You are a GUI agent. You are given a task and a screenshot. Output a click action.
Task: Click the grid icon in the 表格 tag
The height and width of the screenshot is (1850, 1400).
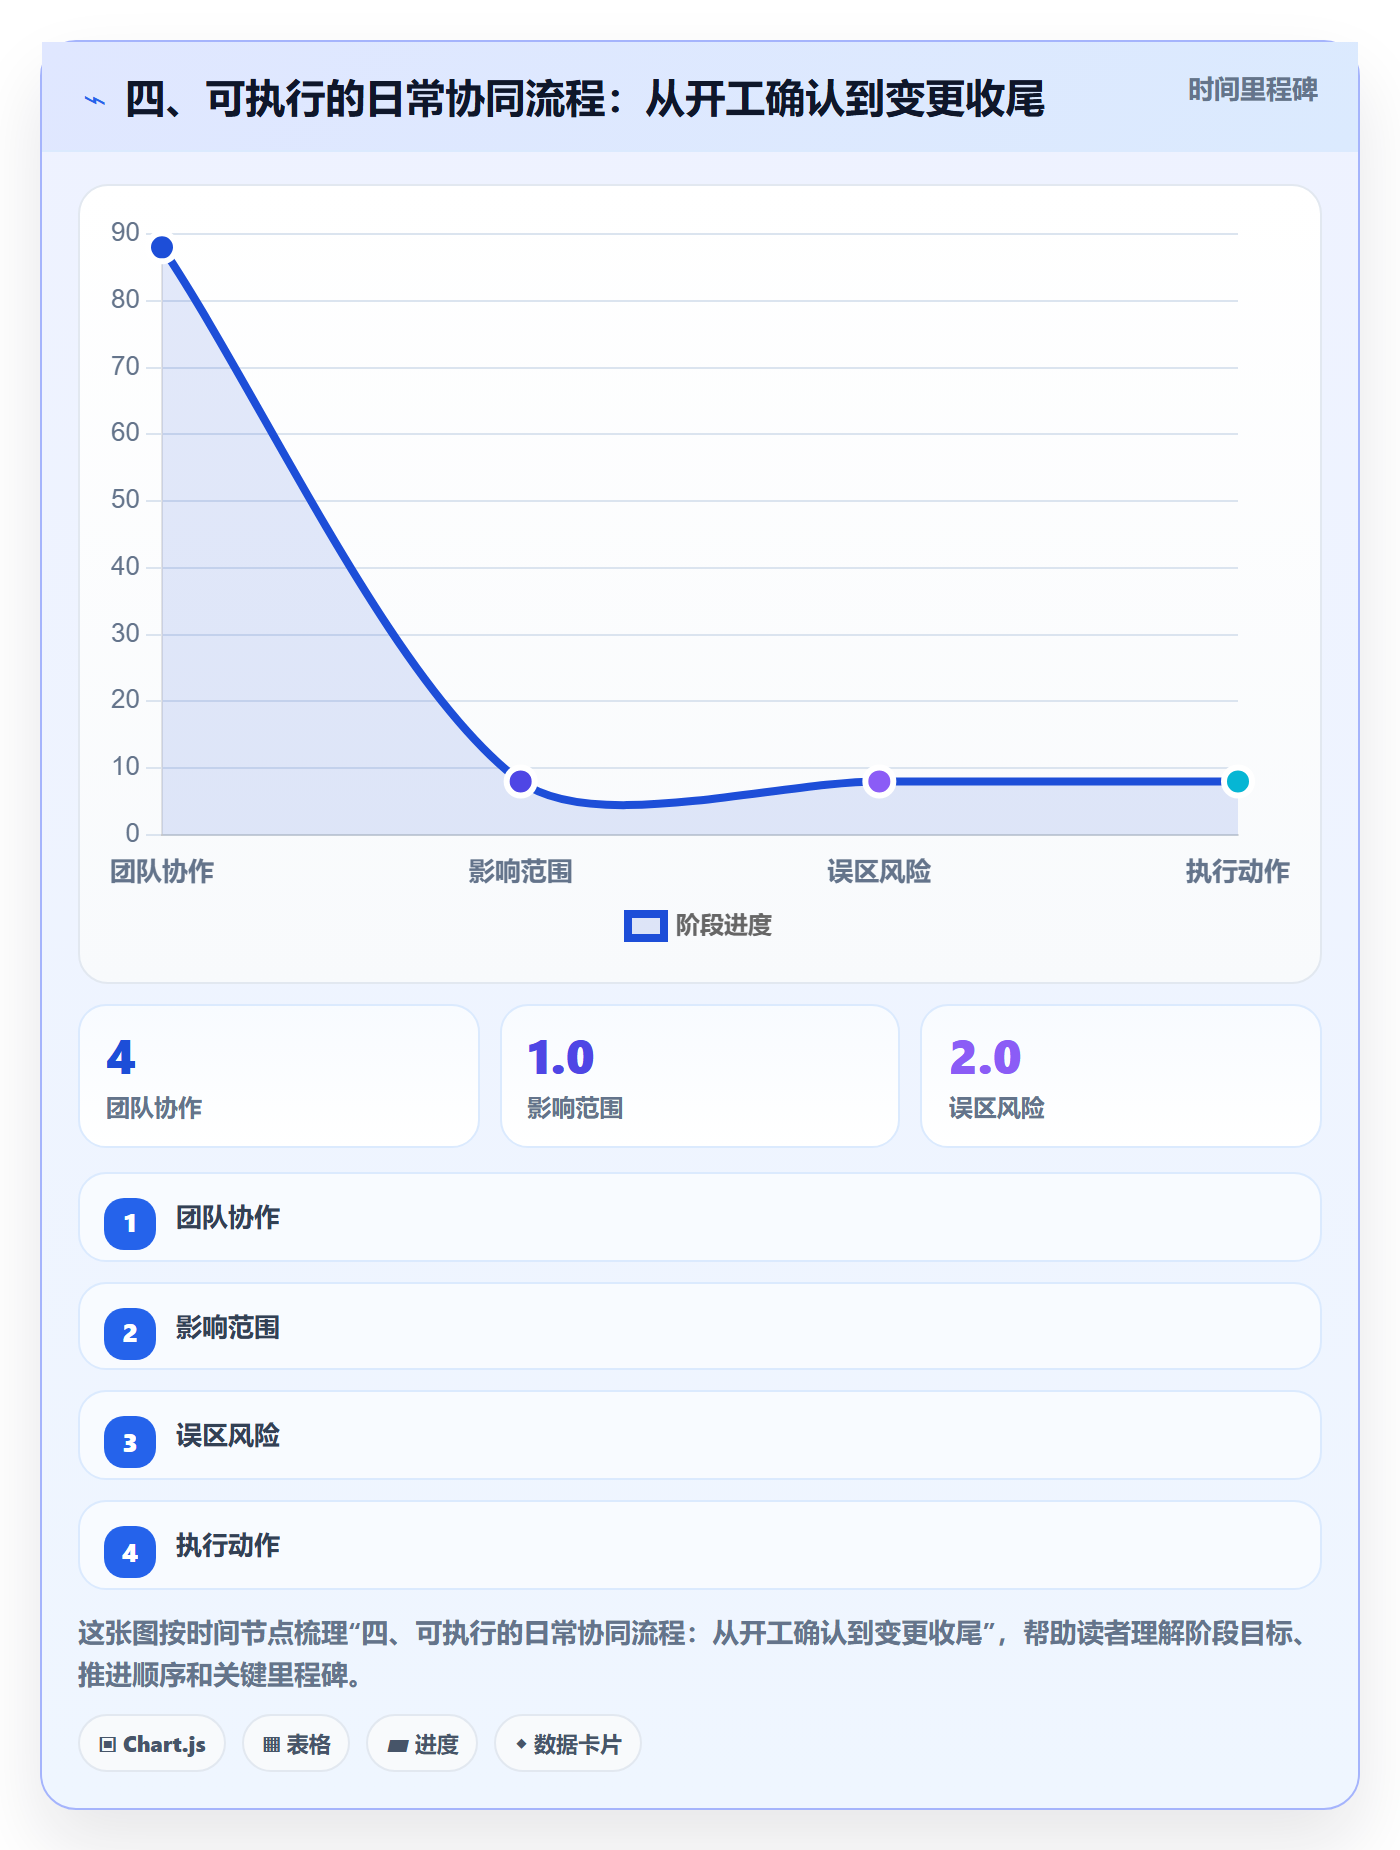tap(271, 1745)
